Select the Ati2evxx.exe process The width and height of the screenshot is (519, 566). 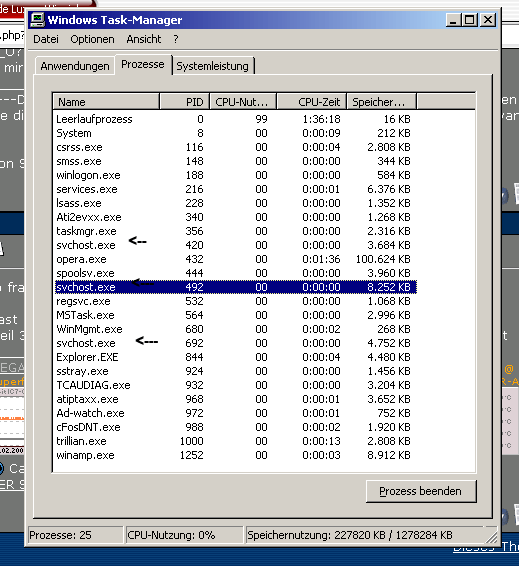point(236,217)
